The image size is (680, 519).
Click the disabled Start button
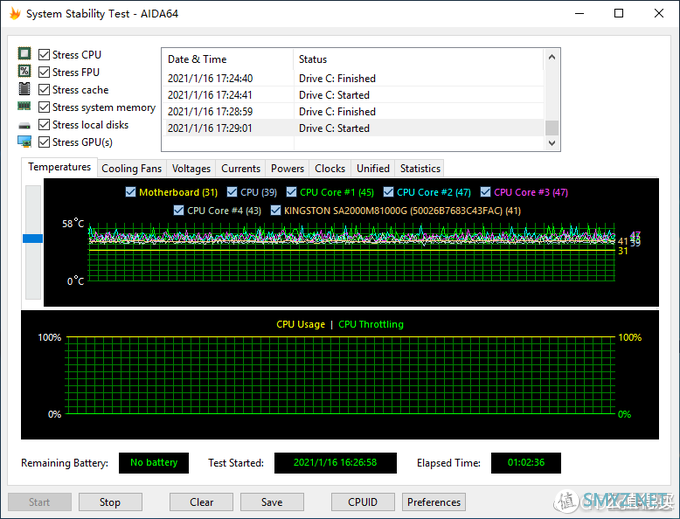[x=39, y=502]
